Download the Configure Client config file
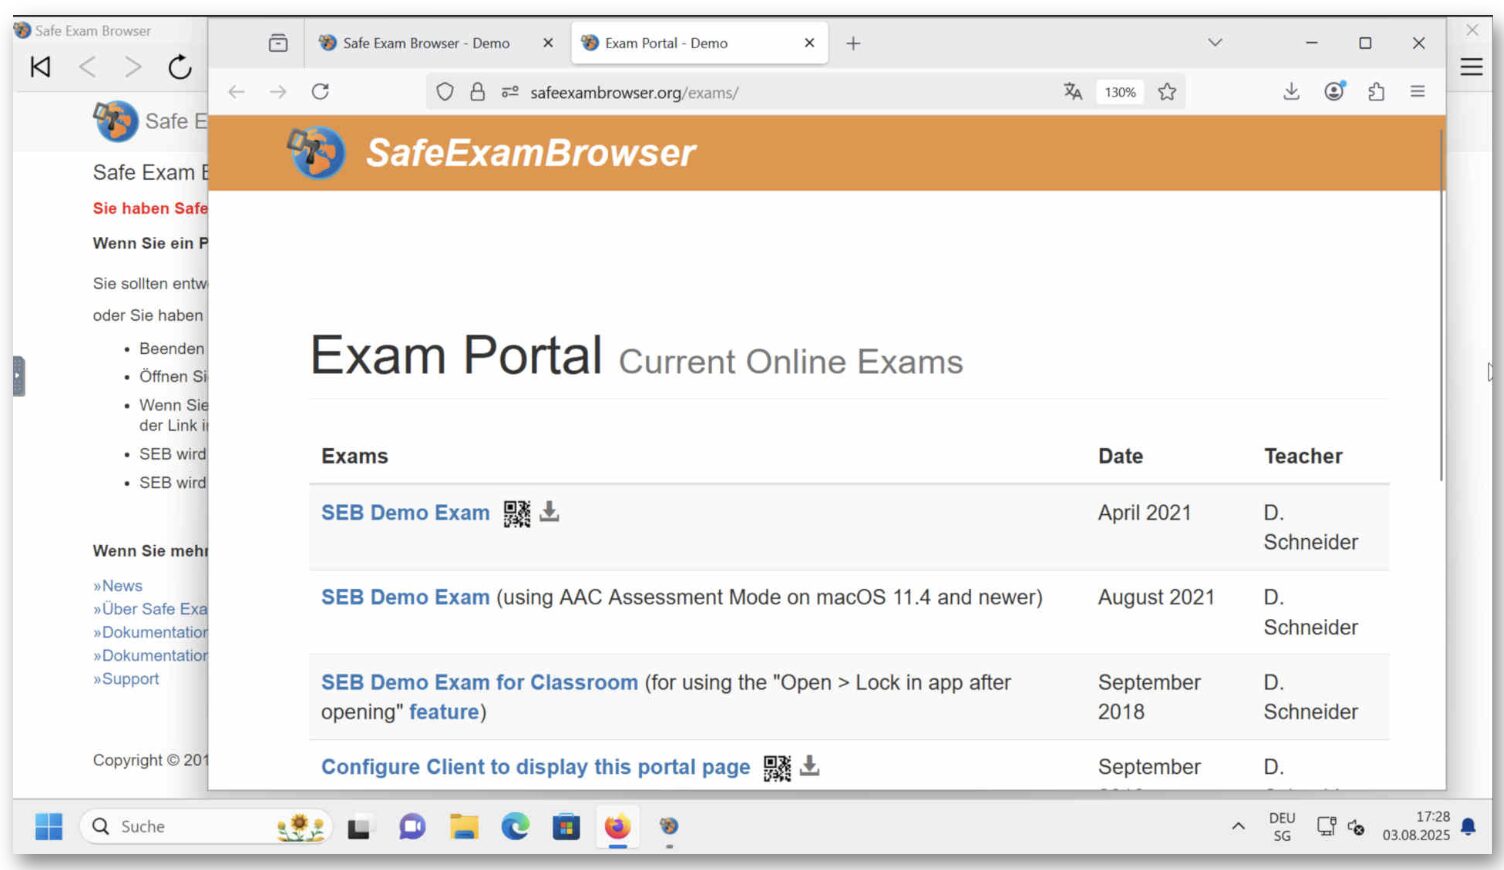The height and width of the screenshot is (870, 1504). (x=810, y=766)
